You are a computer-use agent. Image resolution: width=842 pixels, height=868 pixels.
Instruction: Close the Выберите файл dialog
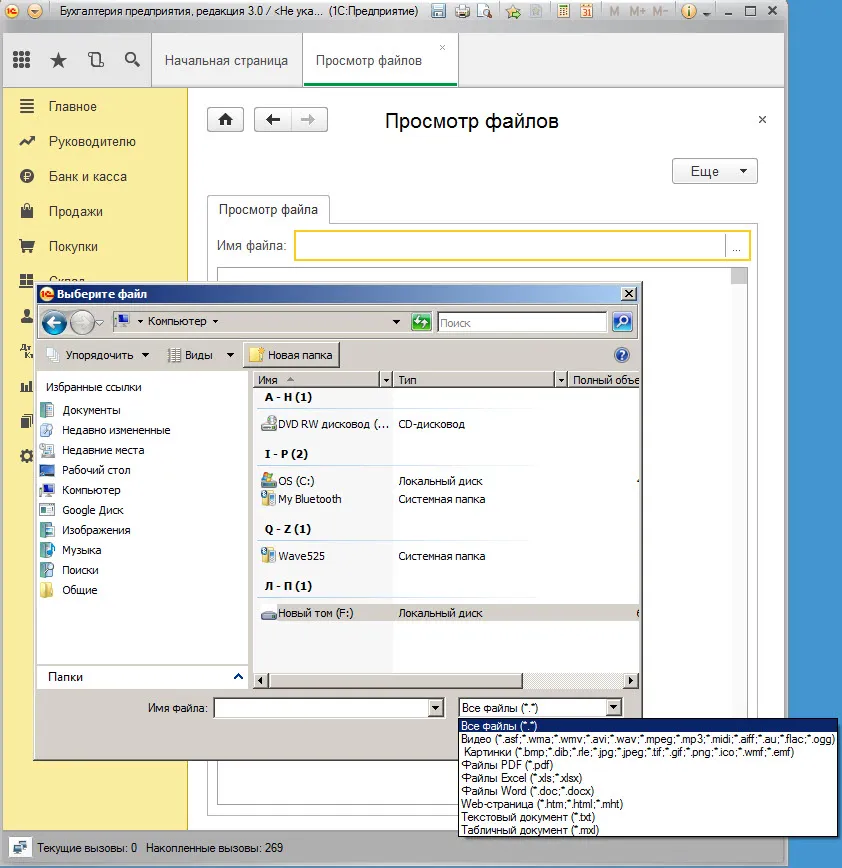pyautogui.click(x=629, y=293)
